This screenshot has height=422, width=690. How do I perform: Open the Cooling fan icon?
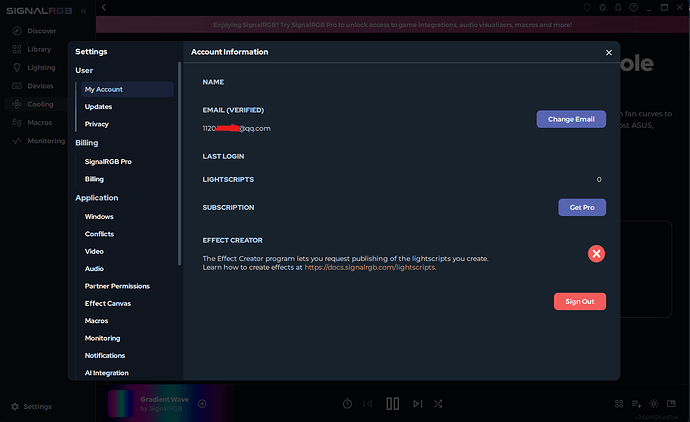tap(17, 104)
